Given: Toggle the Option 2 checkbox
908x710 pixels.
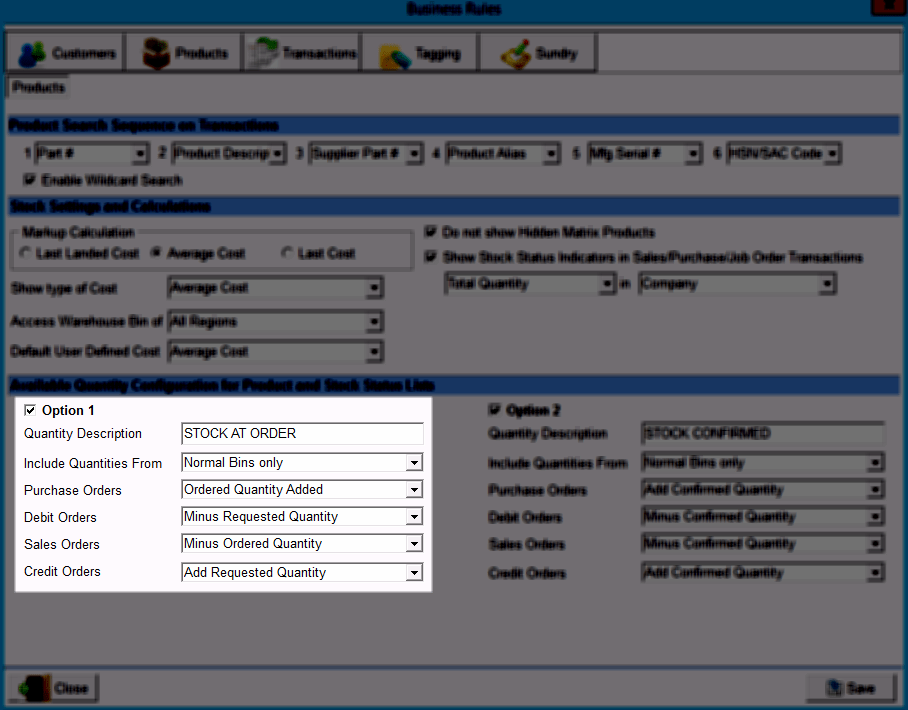Looking at the screenshot, I should click(494, 410).
